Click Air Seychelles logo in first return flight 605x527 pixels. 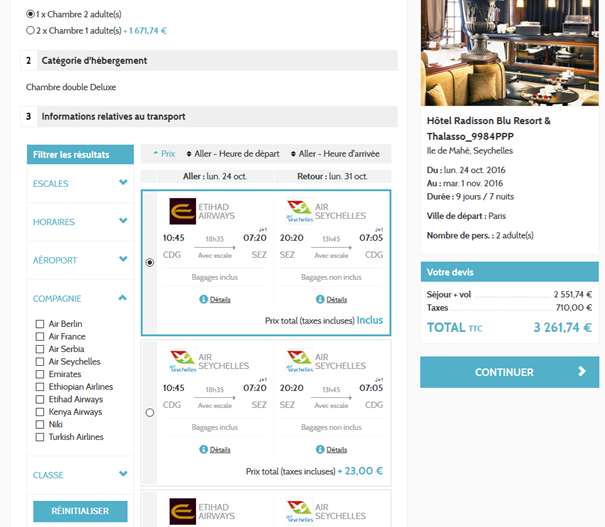(298, 211)
